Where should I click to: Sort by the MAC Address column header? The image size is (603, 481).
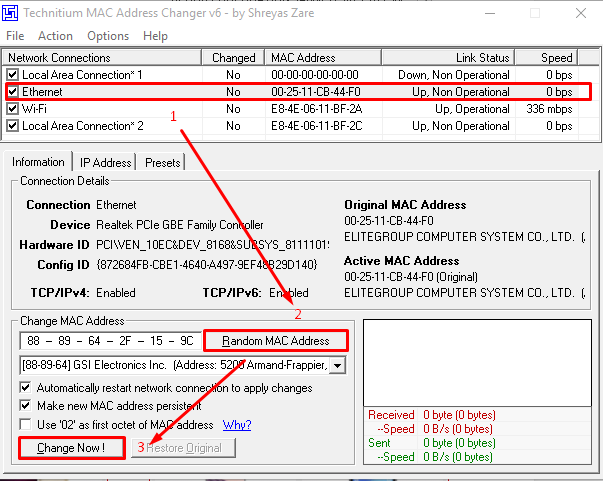323,58
